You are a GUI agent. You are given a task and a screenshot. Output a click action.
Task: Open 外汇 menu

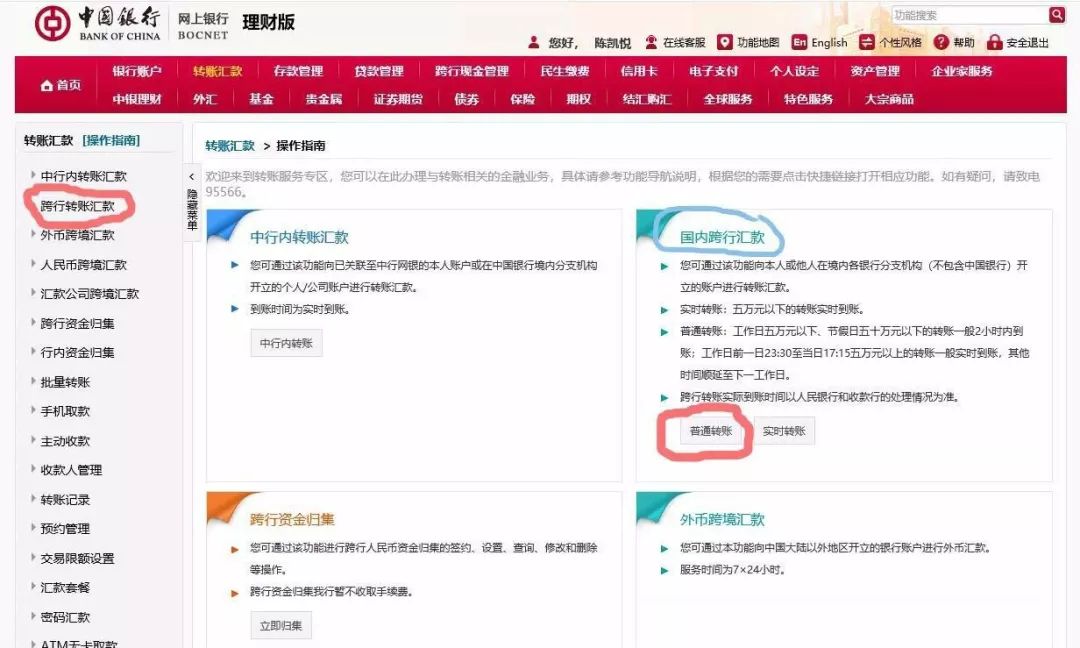[205, 99]
